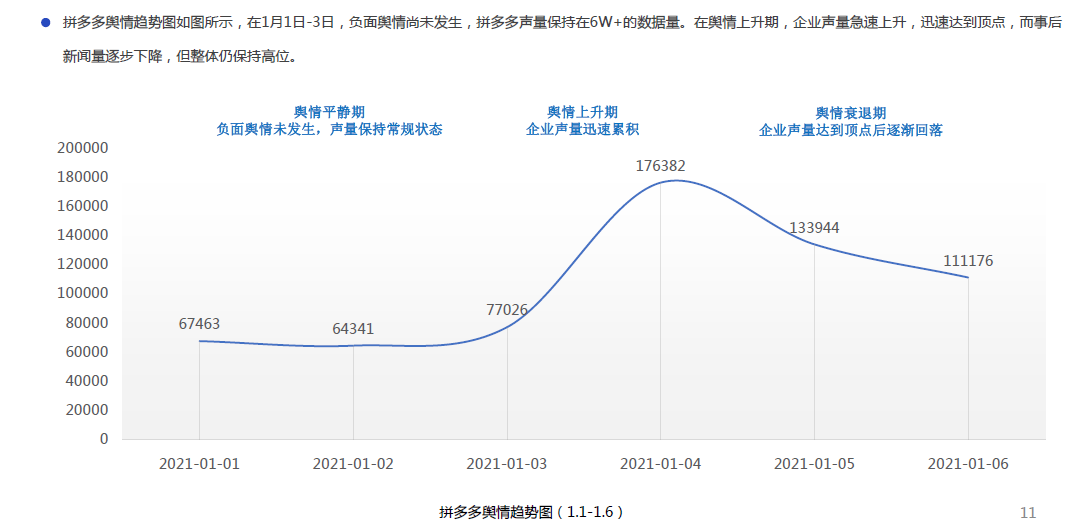Click the page number 11
The width and height of the screenshot is (1089, 529).
1028,513
